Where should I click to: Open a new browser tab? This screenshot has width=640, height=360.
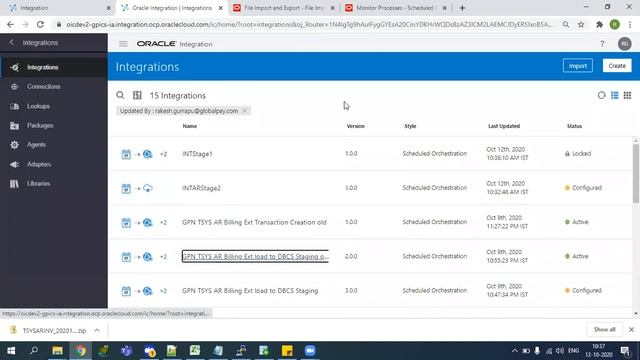pos(462,8)
